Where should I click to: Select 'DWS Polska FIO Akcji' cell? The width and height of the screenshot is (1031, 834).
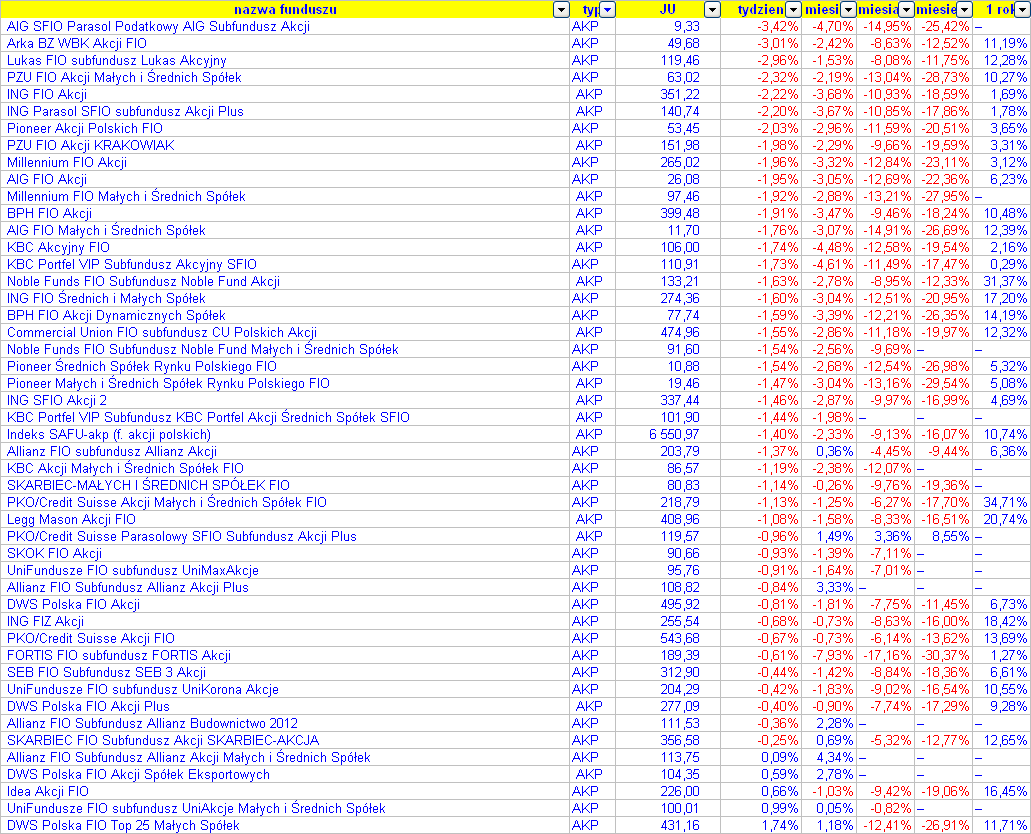click(x=74, y=604)
